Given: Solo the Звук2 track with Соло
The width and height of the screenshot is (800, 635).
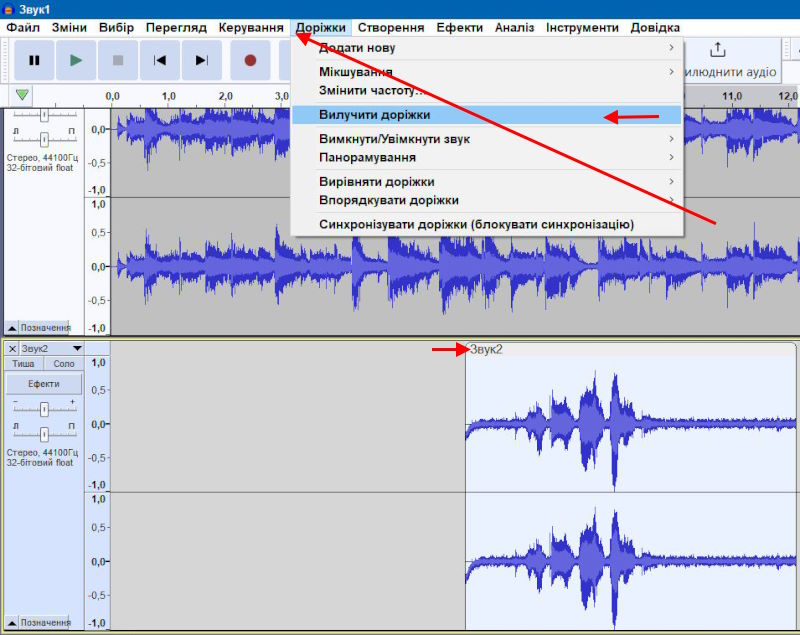Looking at the screenshot, I should coord(64,364).
